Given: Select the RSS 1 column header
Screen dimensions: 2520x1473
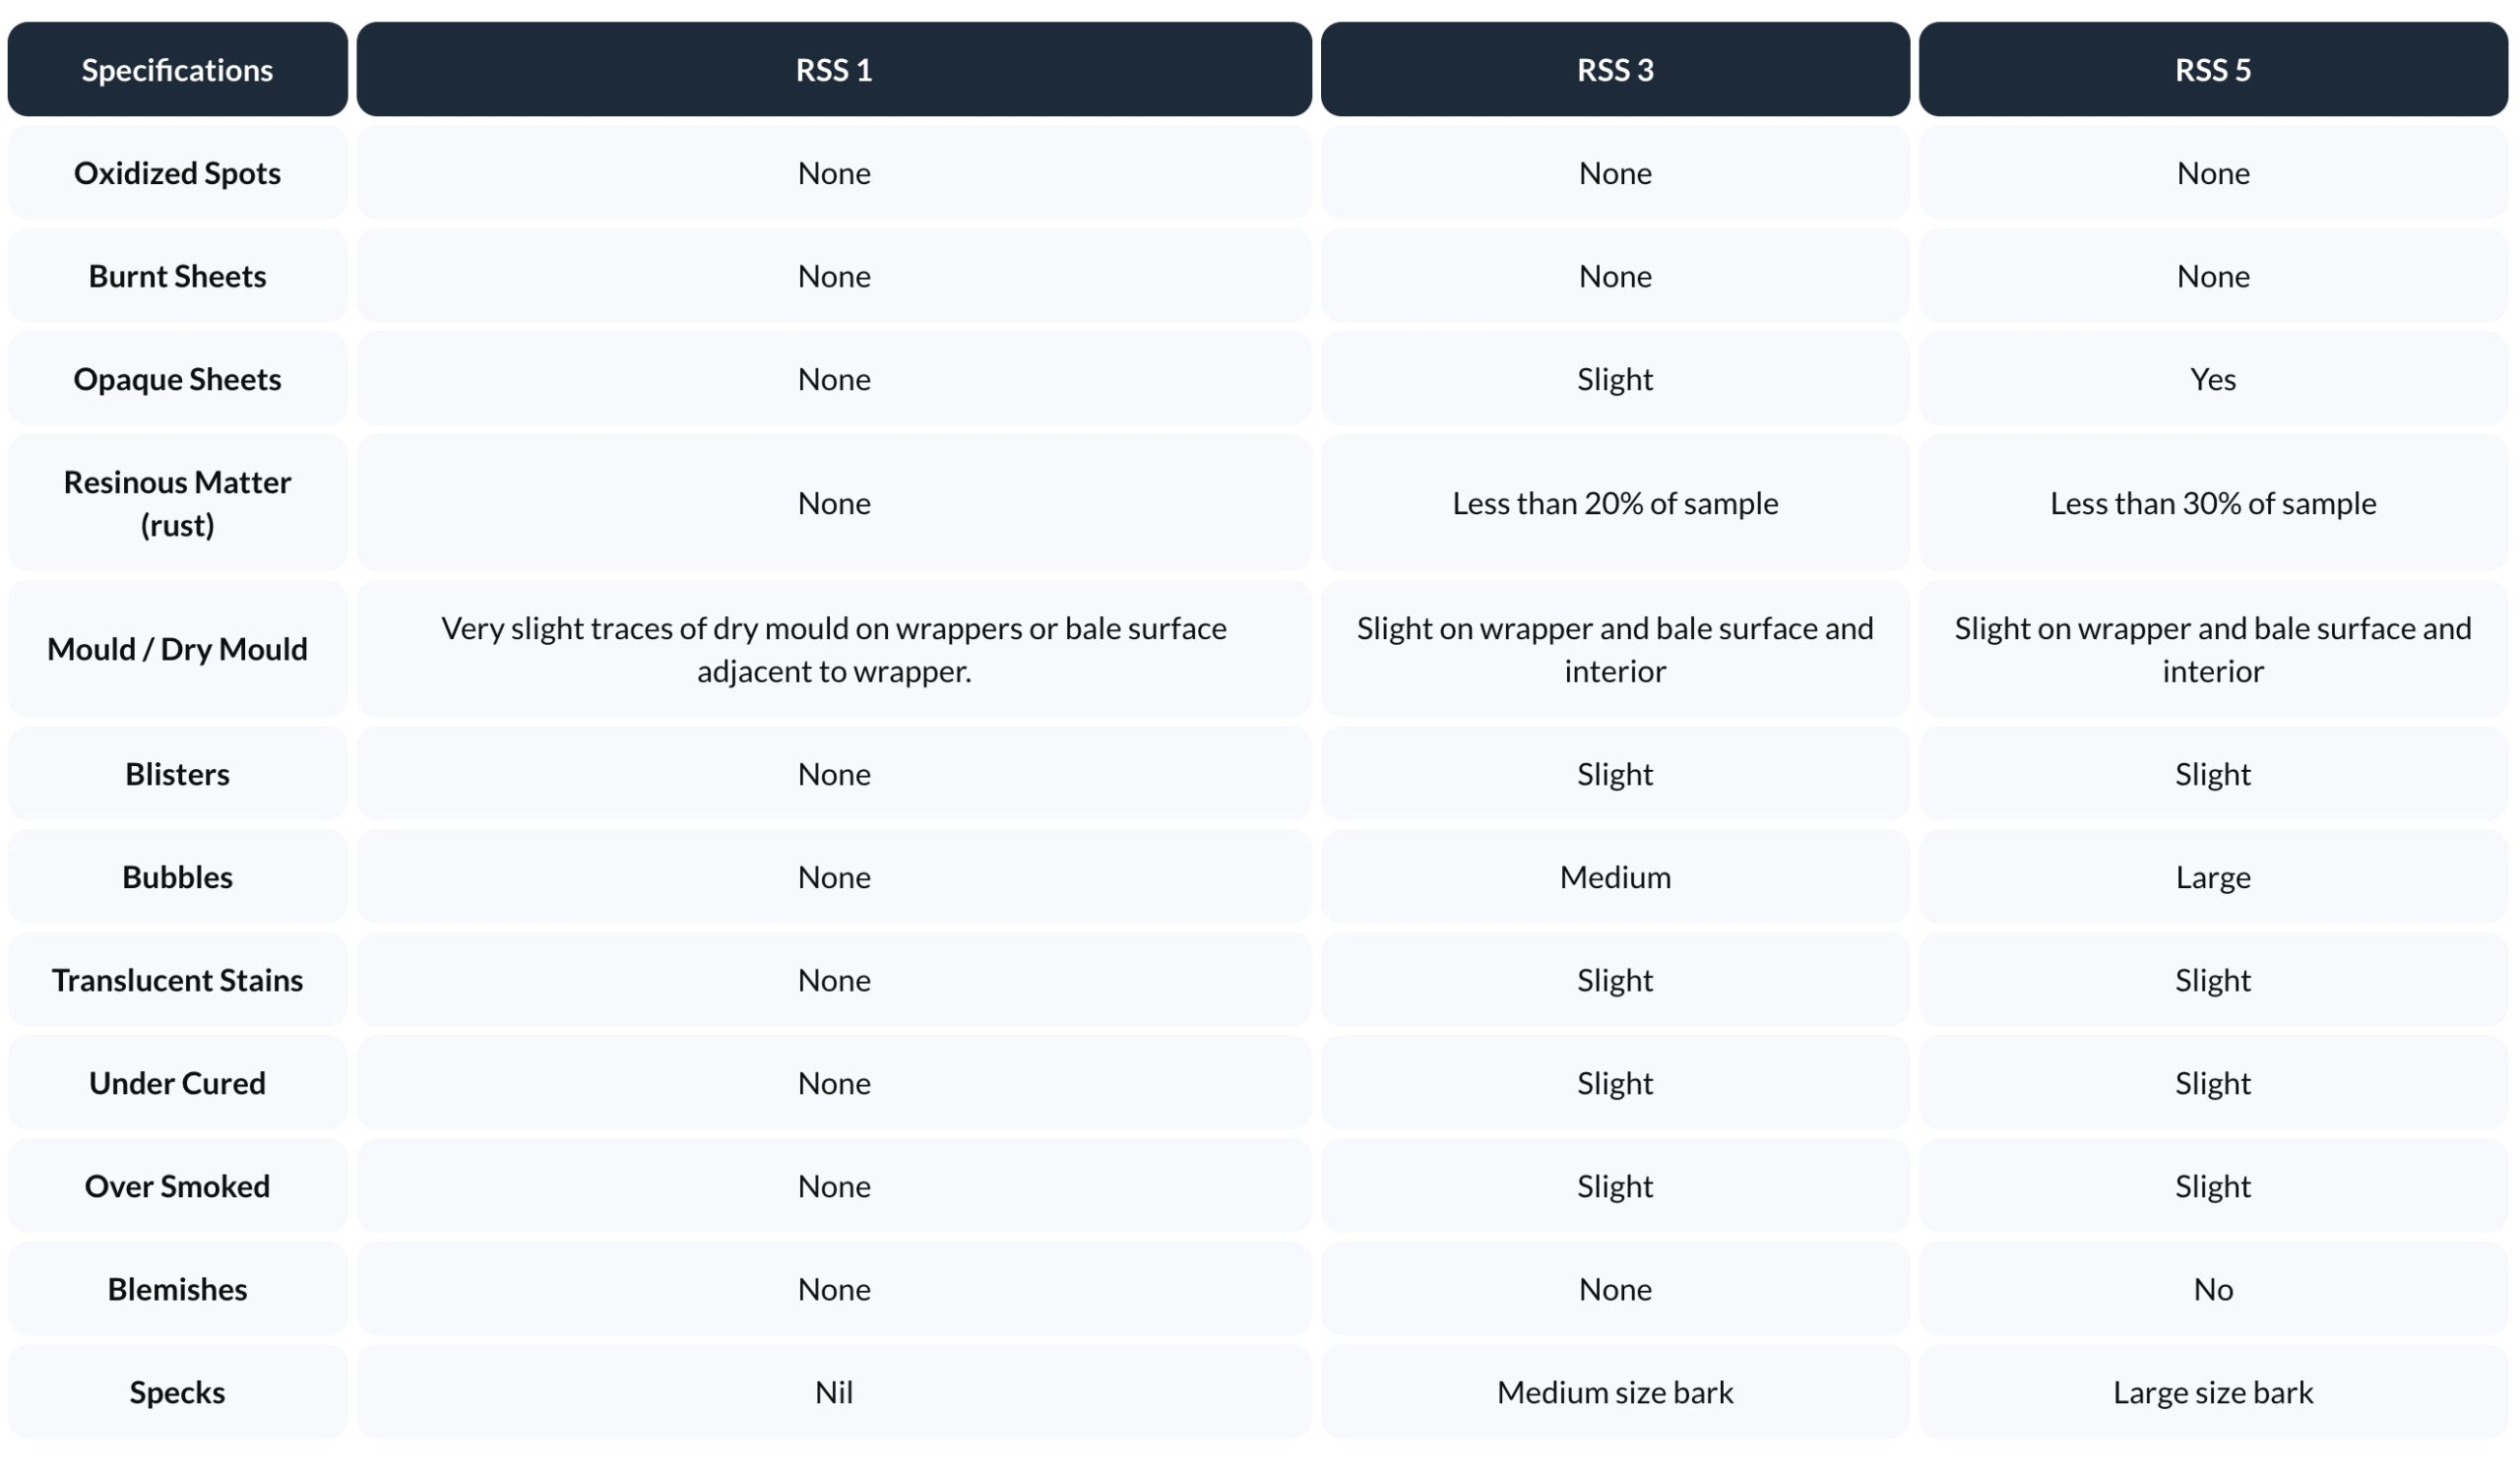Looking at the screenshot, I should (833, 70).
